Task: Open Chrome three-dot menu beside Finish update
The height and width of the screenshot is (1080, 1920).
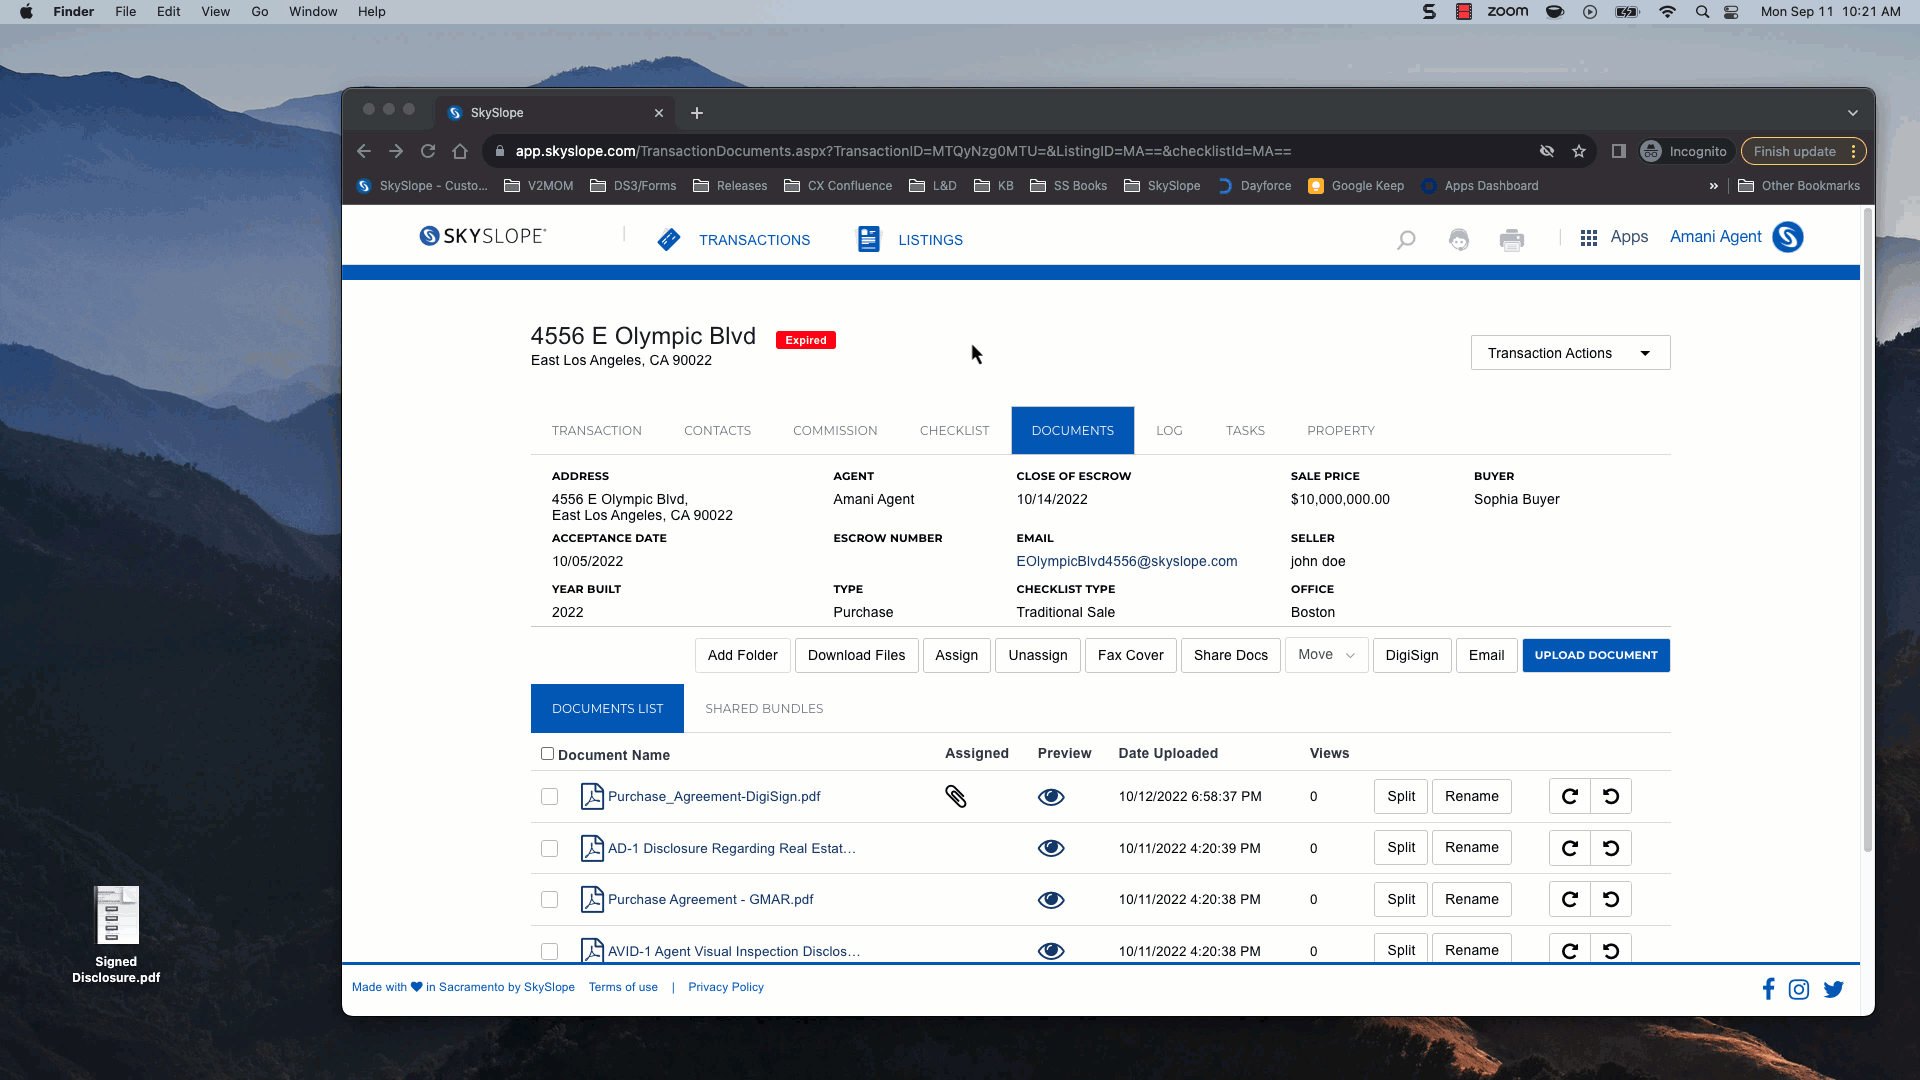Action: pyautogui.click(x=1854, y=152)
